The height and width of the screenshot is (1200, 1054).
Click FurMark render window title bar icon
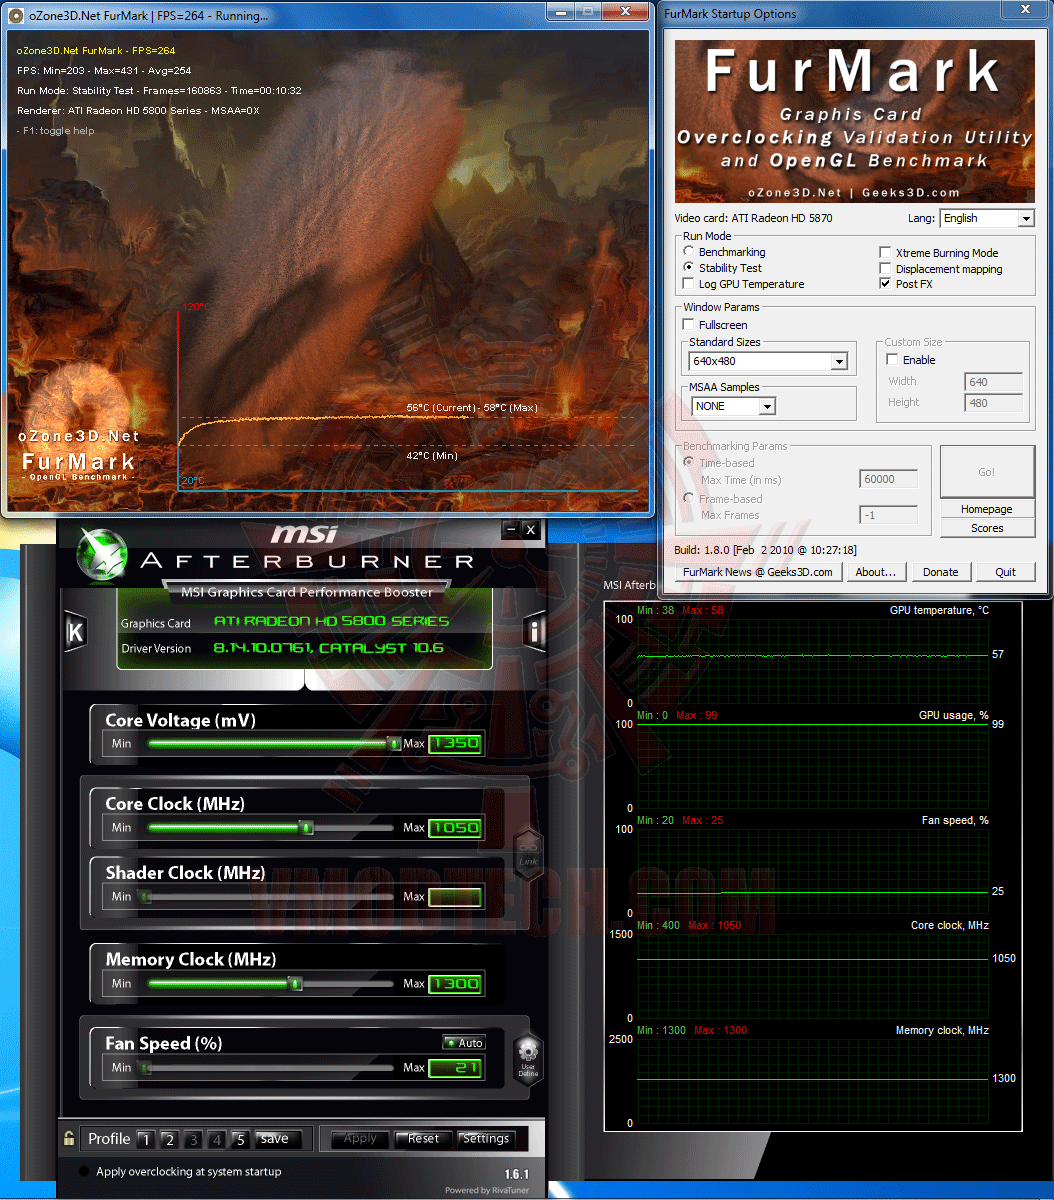coord(16,15)
